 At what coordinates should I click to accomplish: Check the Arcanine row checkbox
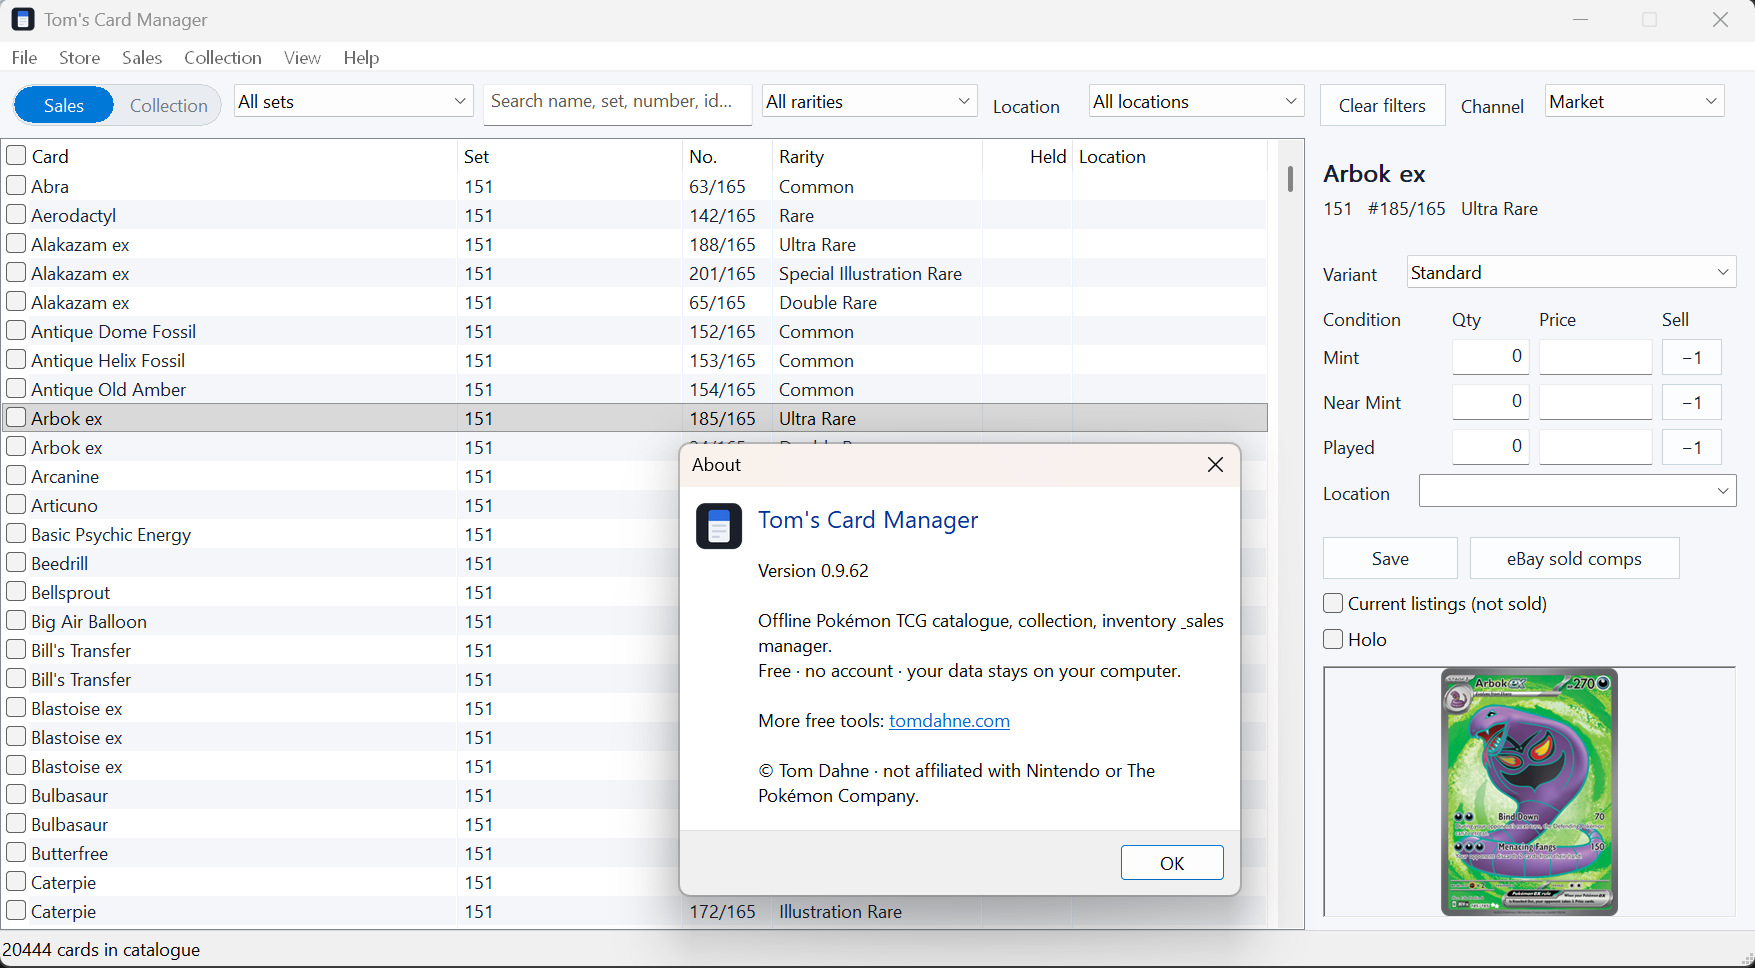pyautogui.click(x=16, y=475)
